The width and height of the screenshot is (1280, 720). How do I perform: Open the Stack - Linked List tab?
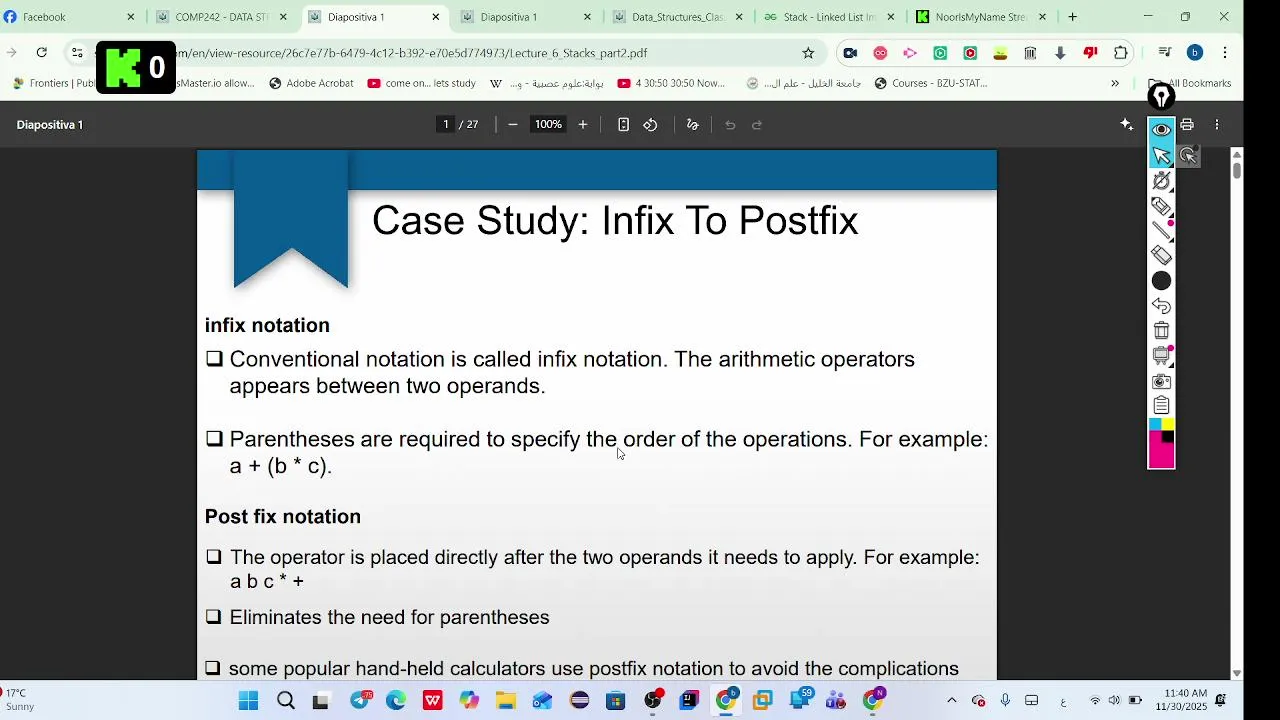point(829,17)
